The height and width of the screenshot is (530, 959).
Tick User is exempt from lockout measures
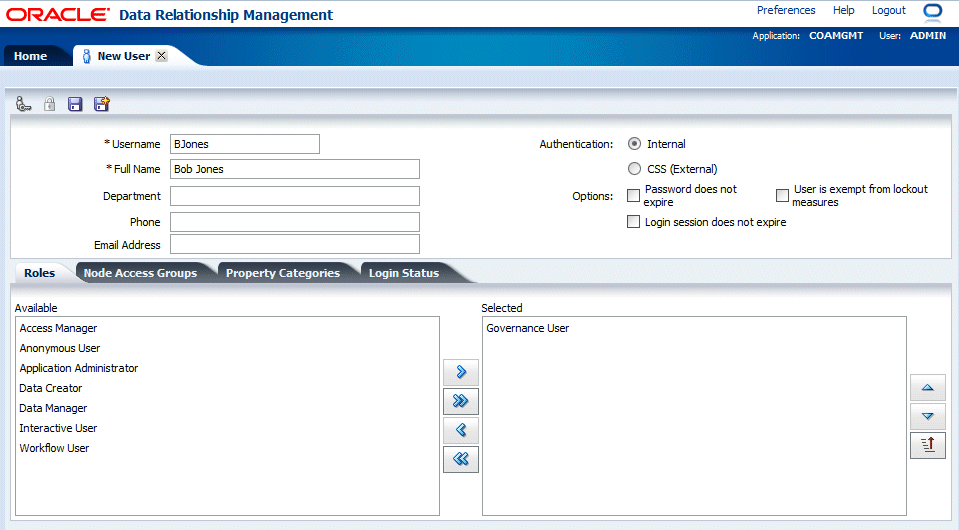(x=782, y=196)
